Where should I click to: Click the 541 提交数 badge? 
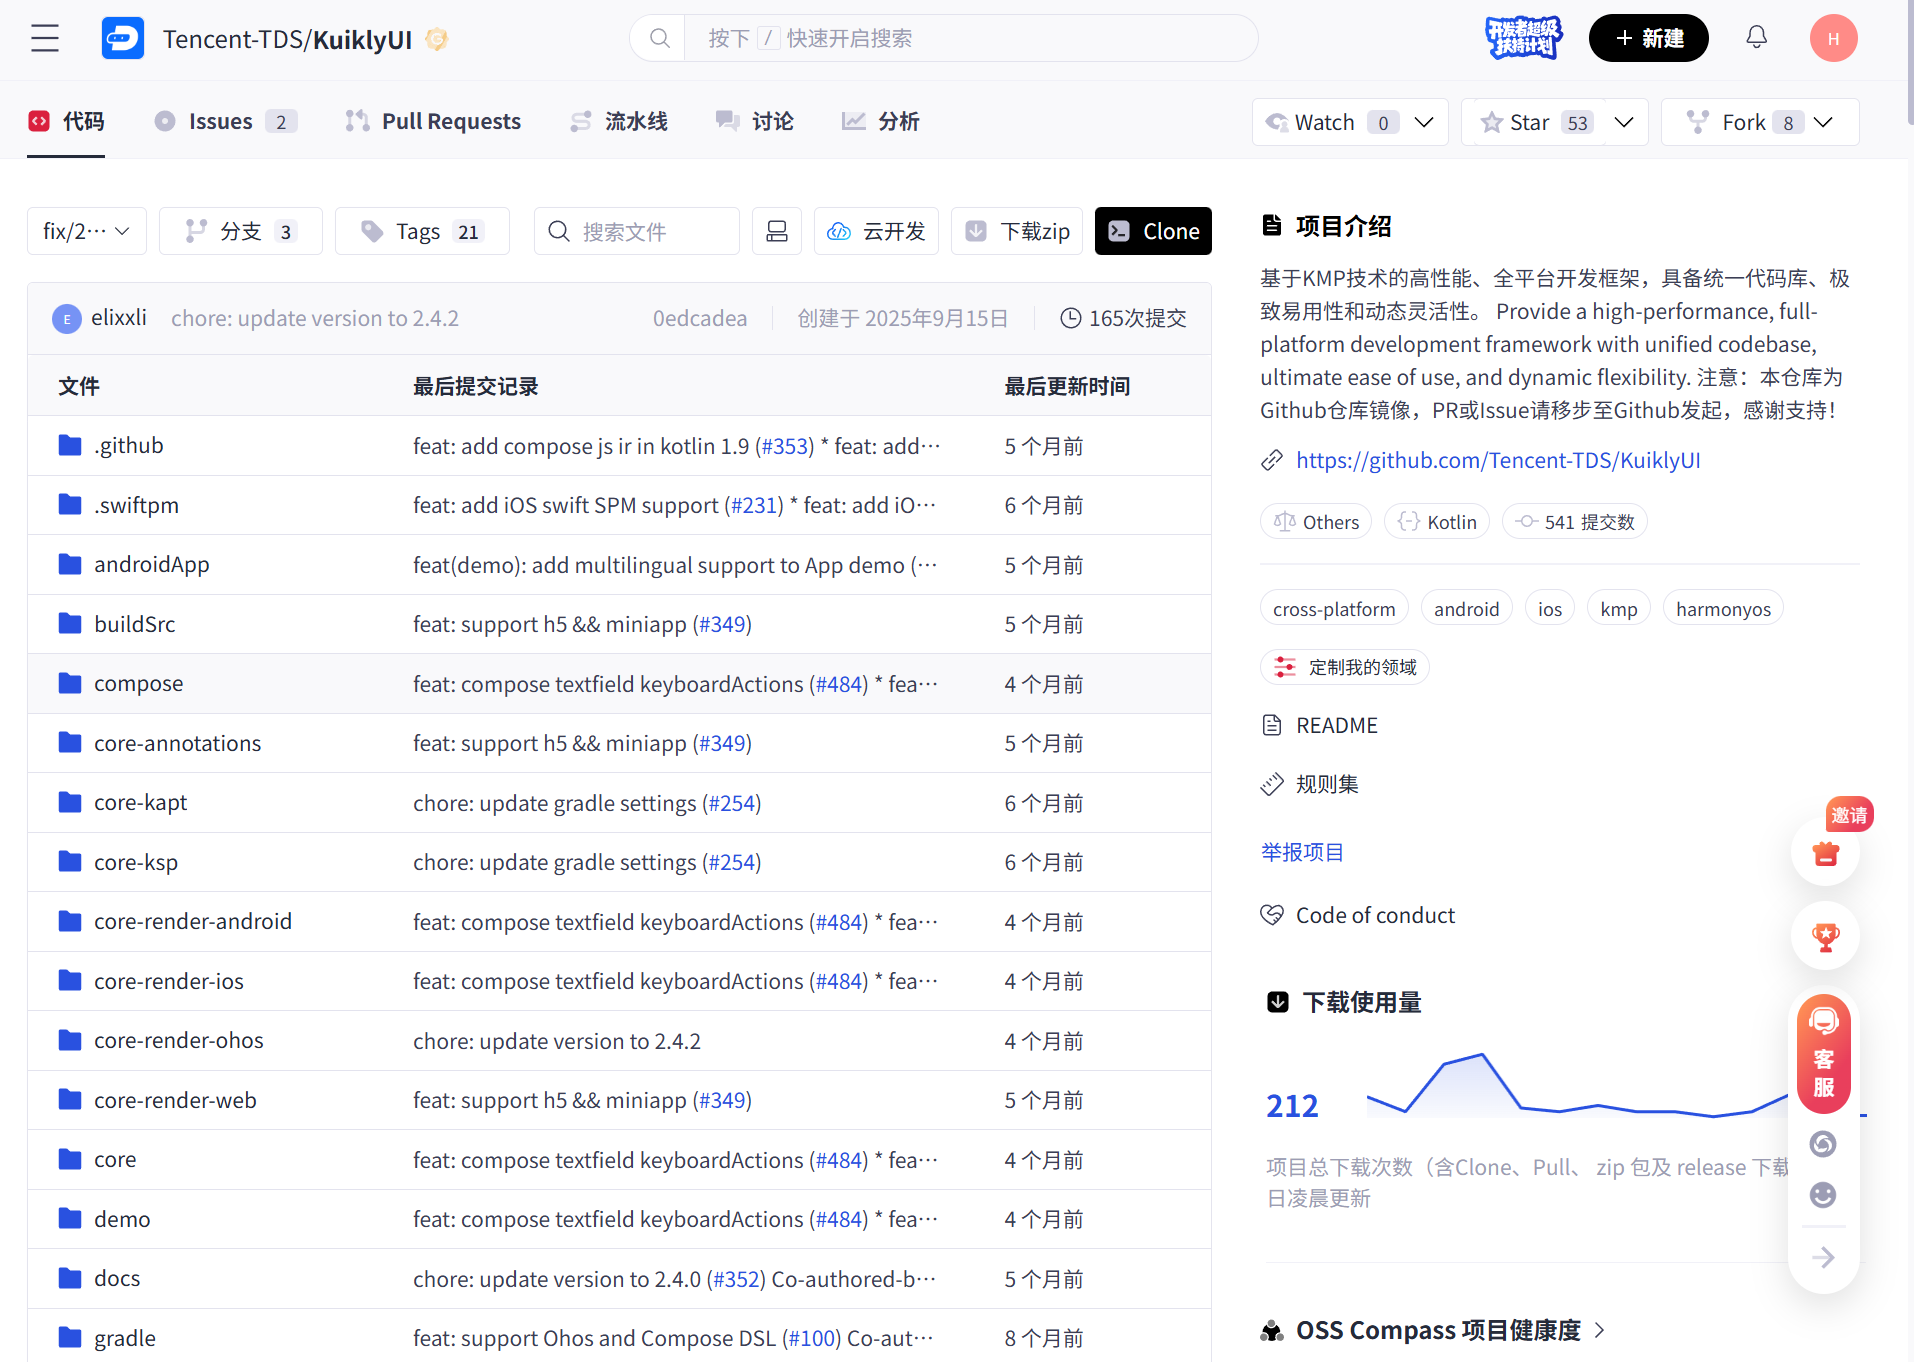[x=1575, y=522]
